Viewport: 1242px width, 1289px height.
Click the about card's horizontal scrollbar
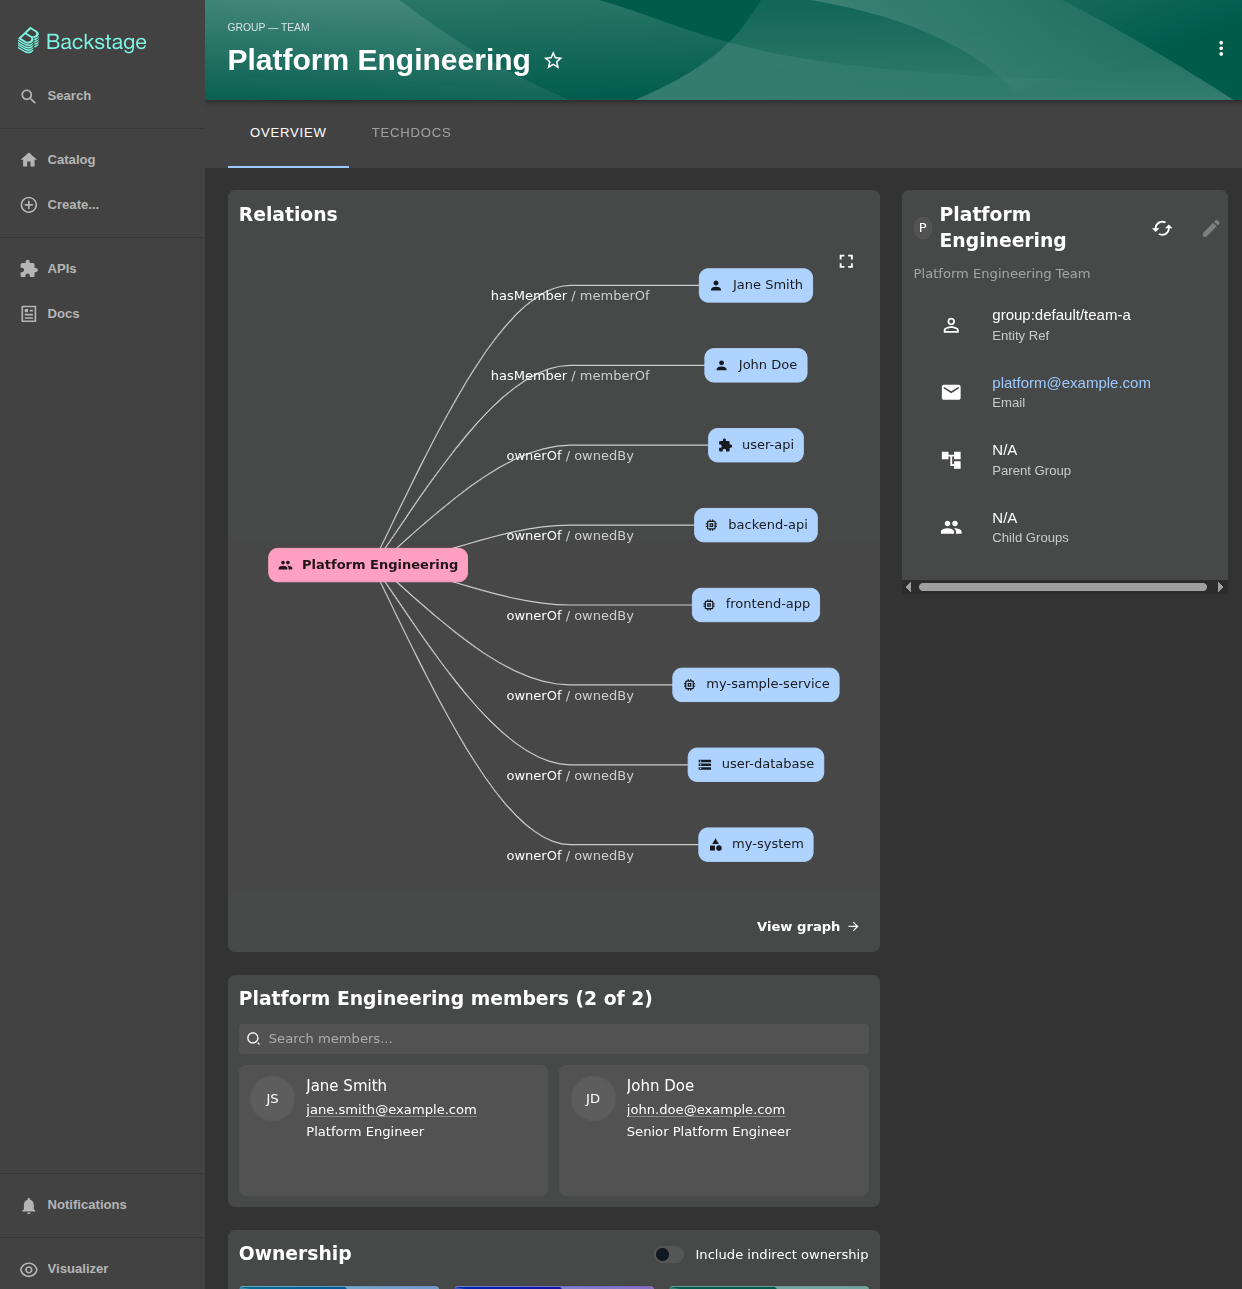1063,587
